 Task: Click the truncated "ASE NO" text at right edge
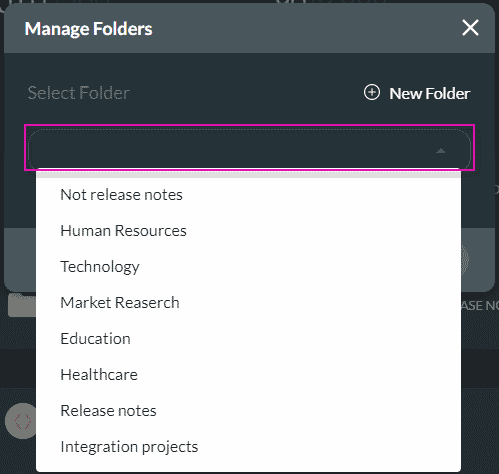pyautogui.click(x=480, y=305)
